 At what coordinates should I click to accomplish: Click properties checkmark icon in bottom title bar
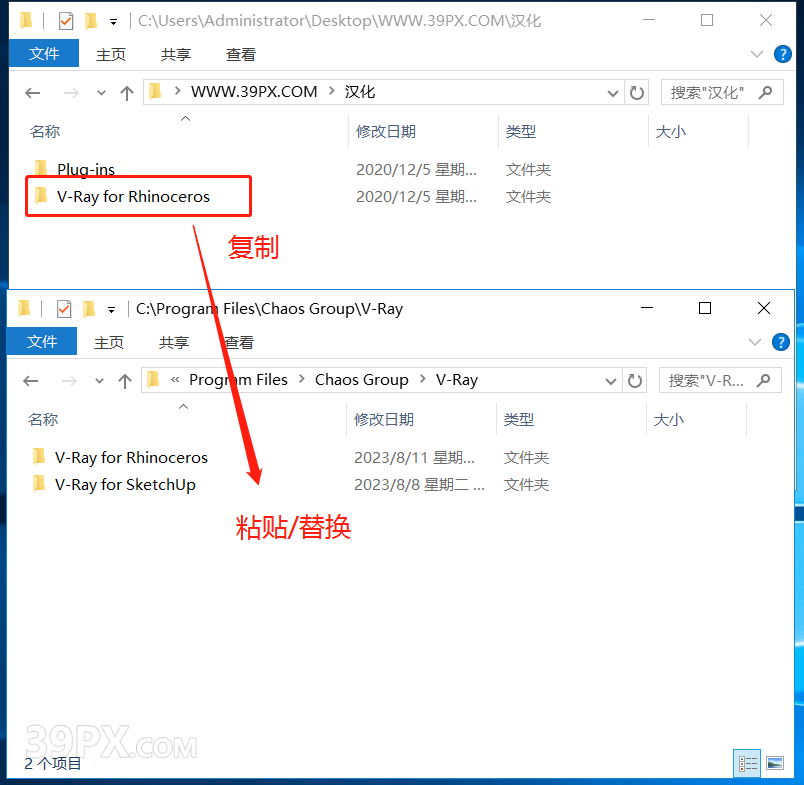point(65,308)
